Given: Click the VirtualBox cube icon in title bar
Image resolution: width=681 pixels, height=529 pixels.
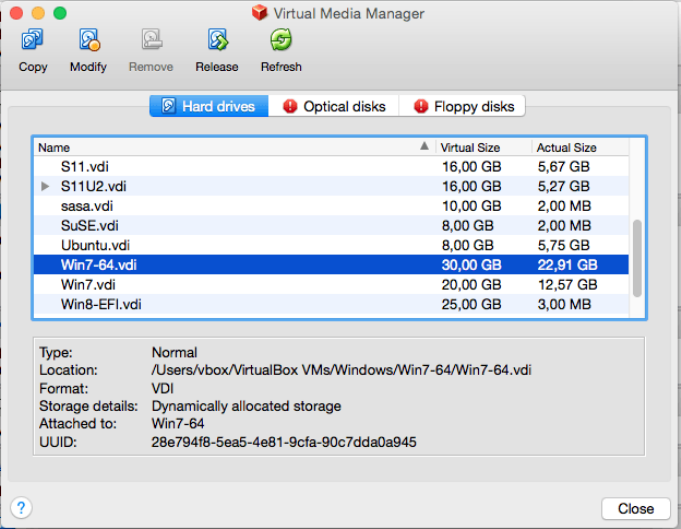Looking at the screenshot, I should [x=260, y=13].
